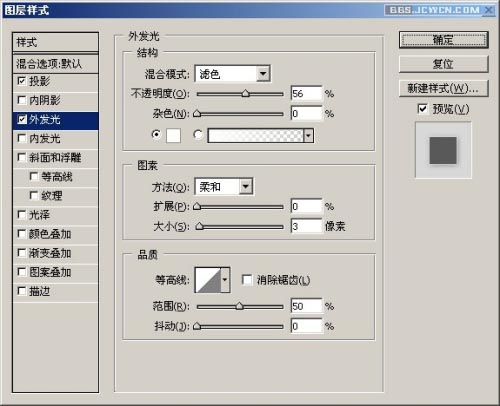Select the 描边 (Stroke) style item

55,292
